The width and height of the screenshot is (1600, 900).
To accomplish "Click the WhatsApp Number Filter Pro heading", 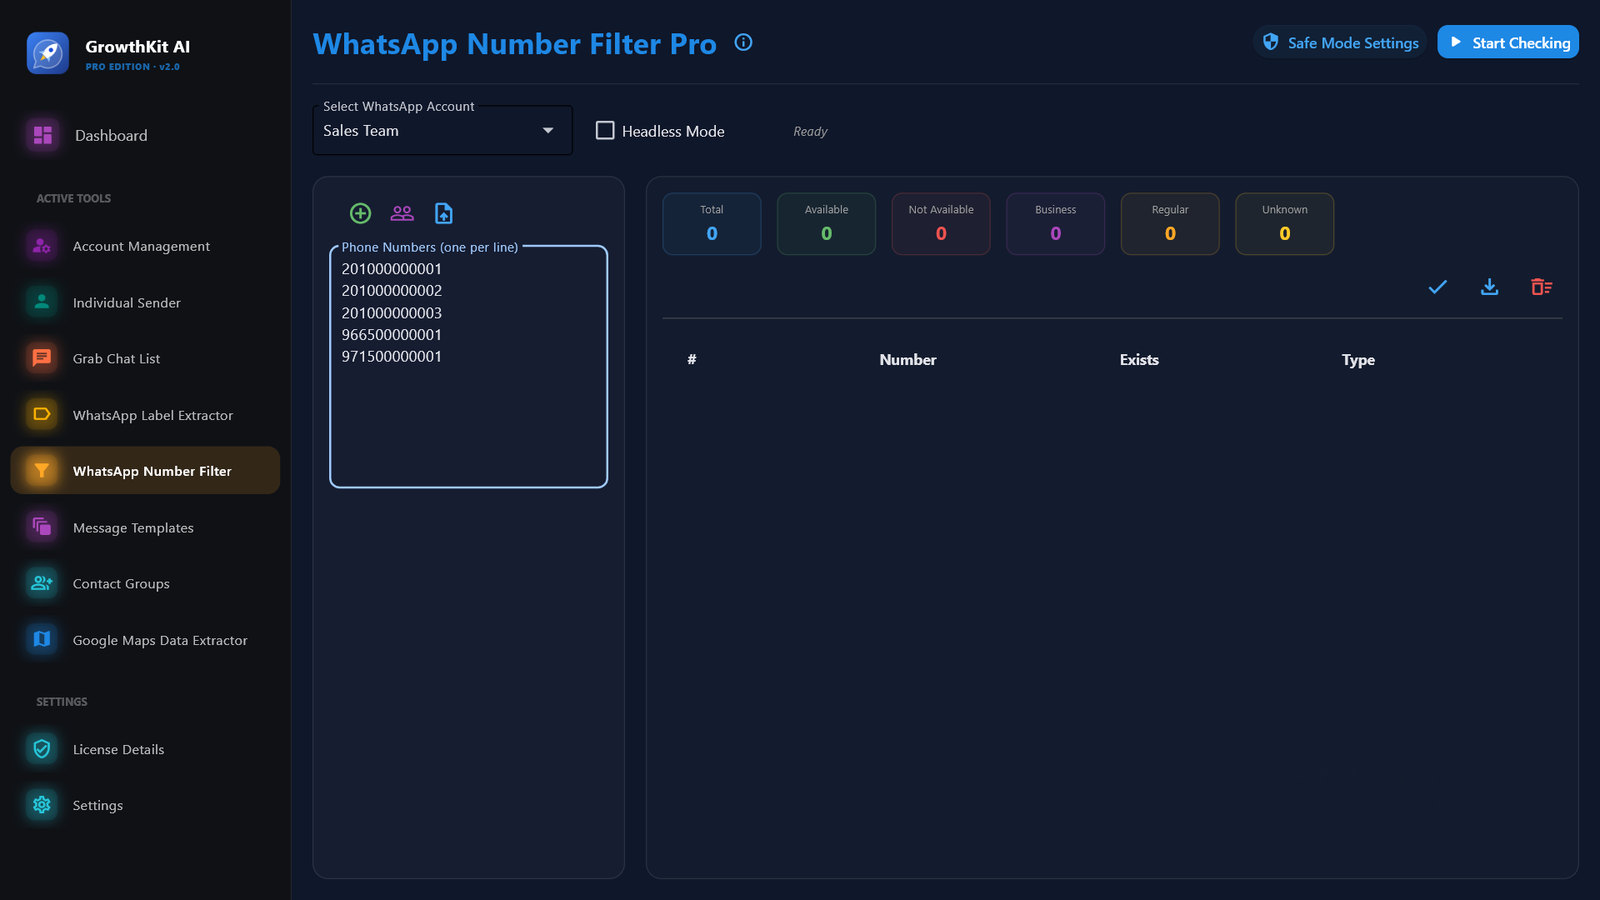I will pyautogui.click(x=515, y=44).
